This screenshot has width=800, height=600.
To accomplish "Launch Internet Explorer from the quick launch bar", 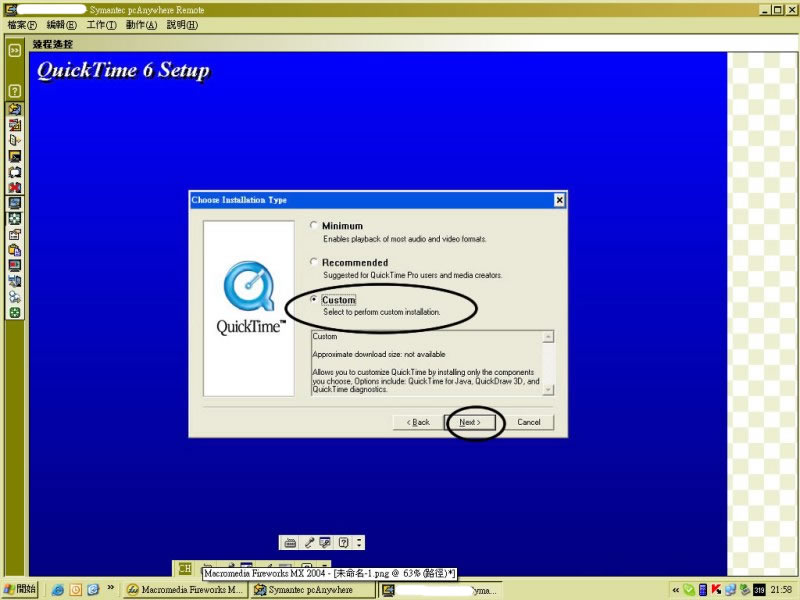I will pos(58,590).
